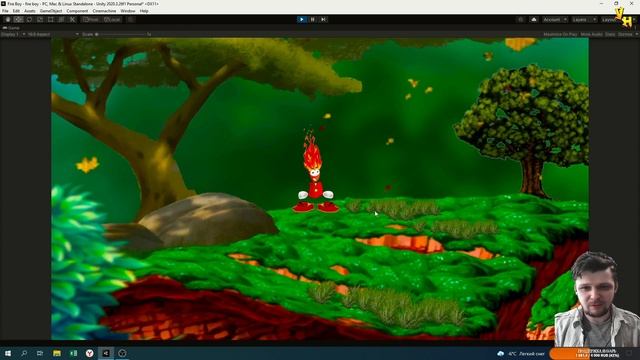Screen dimensions: 640x360
Task: Open the Account dropdown
Action: pyautogui.click(x=555, y=19)
